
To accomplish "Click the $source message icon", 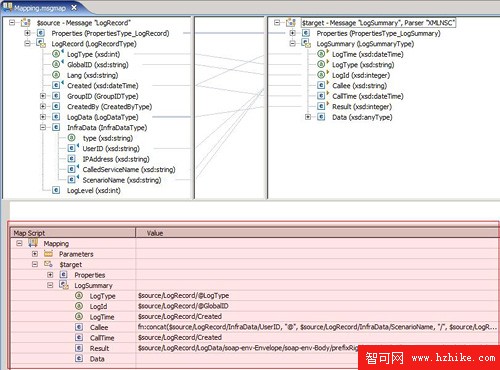I will tap(26, 23).
